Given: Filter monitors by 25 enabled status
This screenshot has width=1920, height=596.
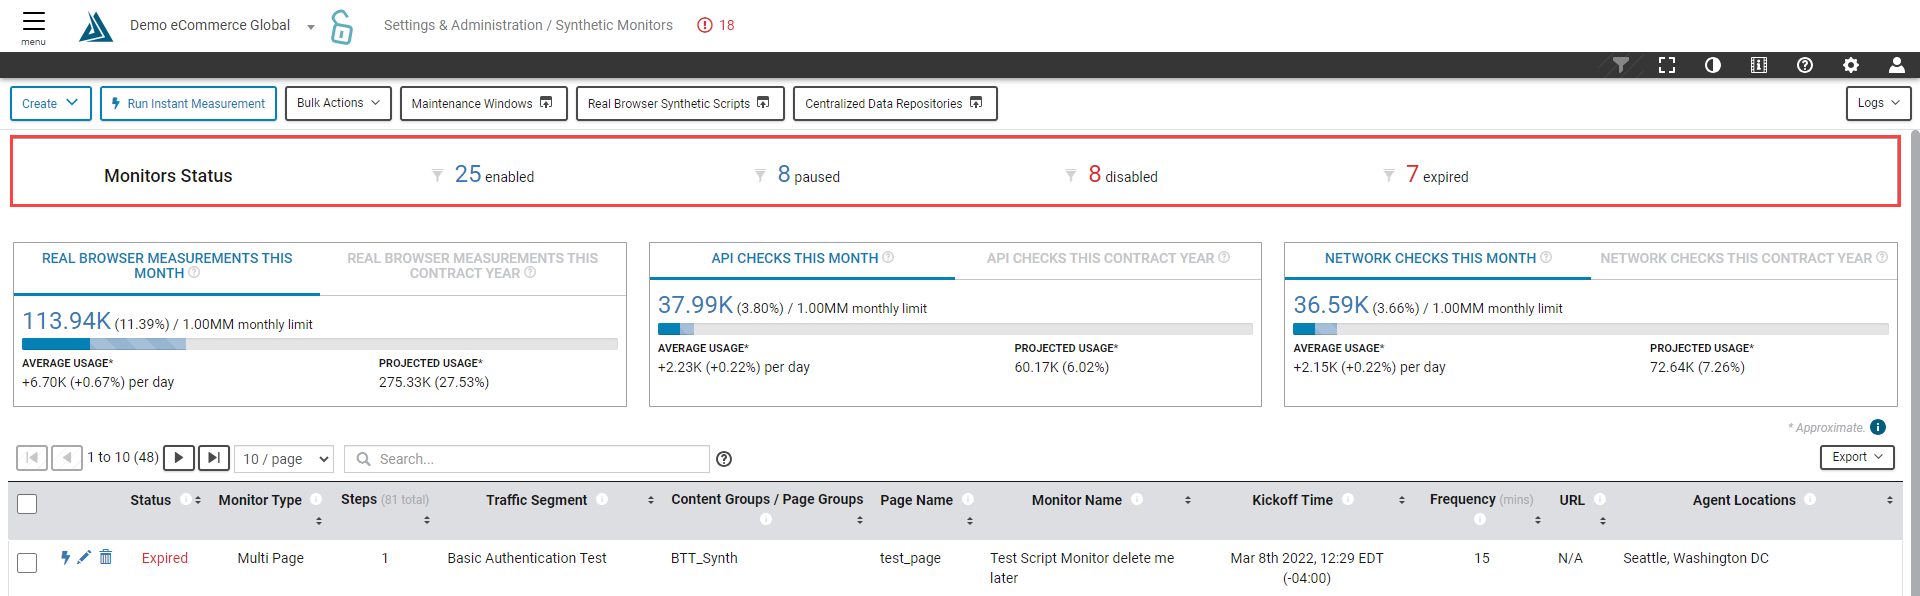Looking at the screenshot, I should (x=493, y=175).
